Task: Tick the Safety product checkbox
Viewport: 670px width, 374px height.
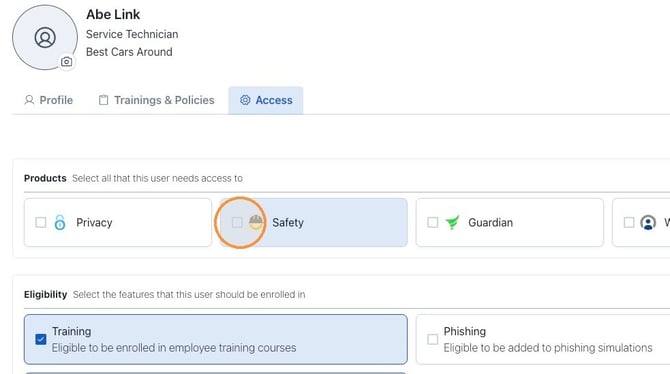Action: click(x=237, y=222)
